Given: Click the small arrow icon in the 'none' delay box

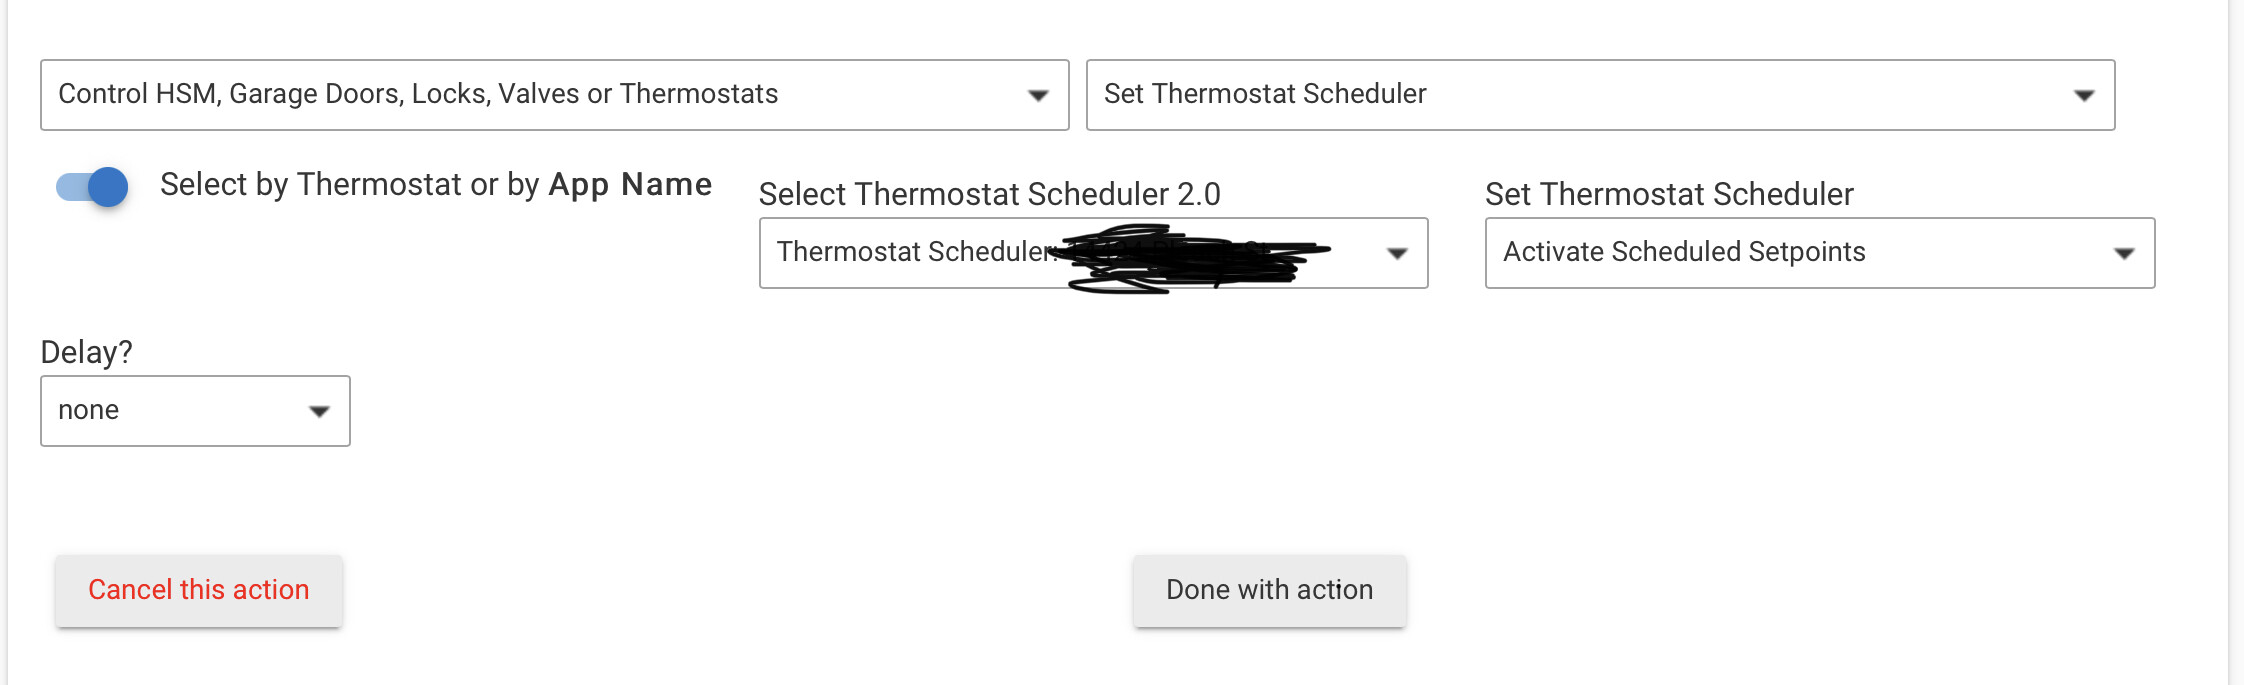Looking at the screenshot, I should (319, 412).
